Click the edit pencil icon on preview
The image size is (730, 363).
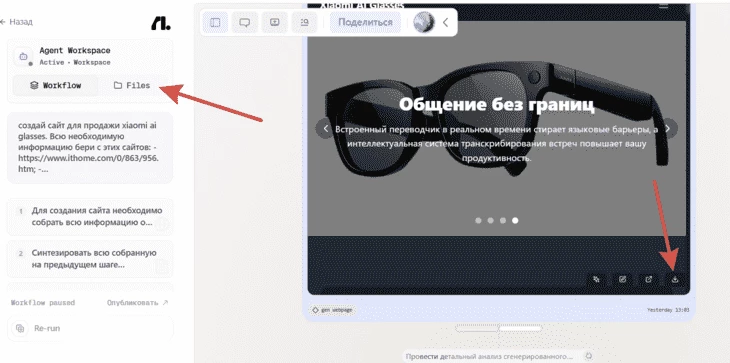pos(622,279)
